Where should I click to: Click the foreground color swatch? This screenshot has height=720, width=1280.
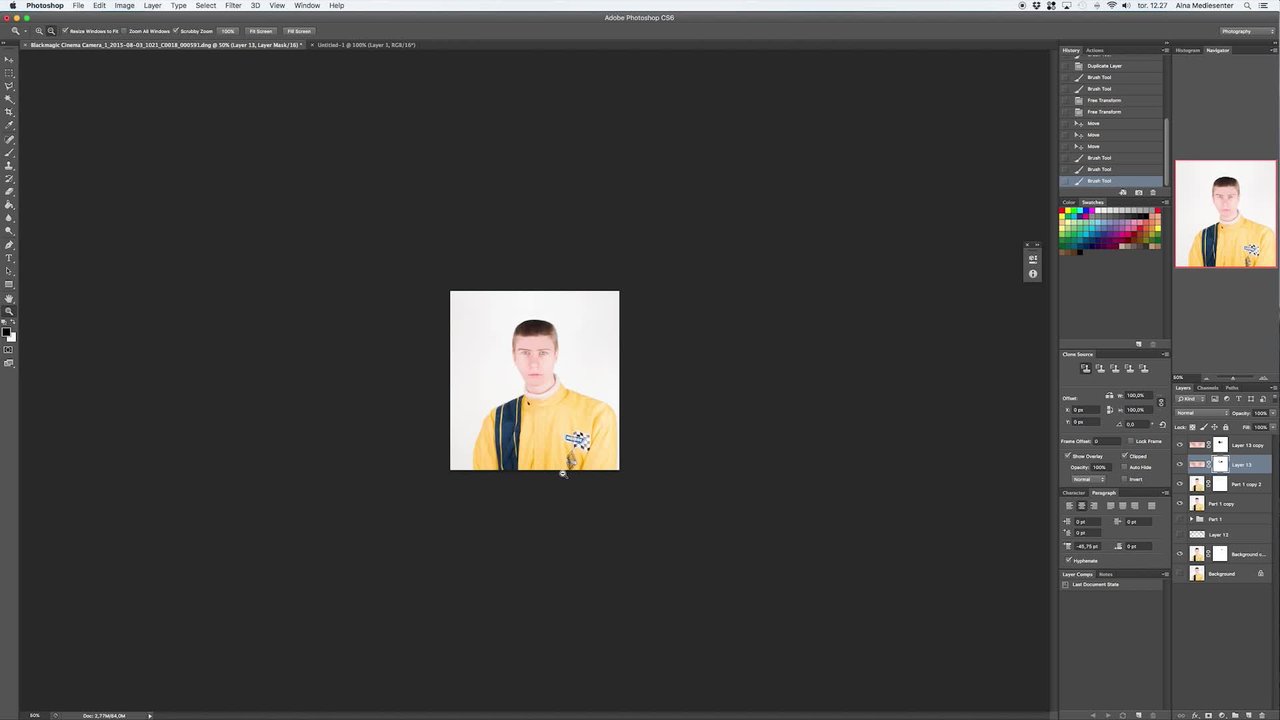6,332
